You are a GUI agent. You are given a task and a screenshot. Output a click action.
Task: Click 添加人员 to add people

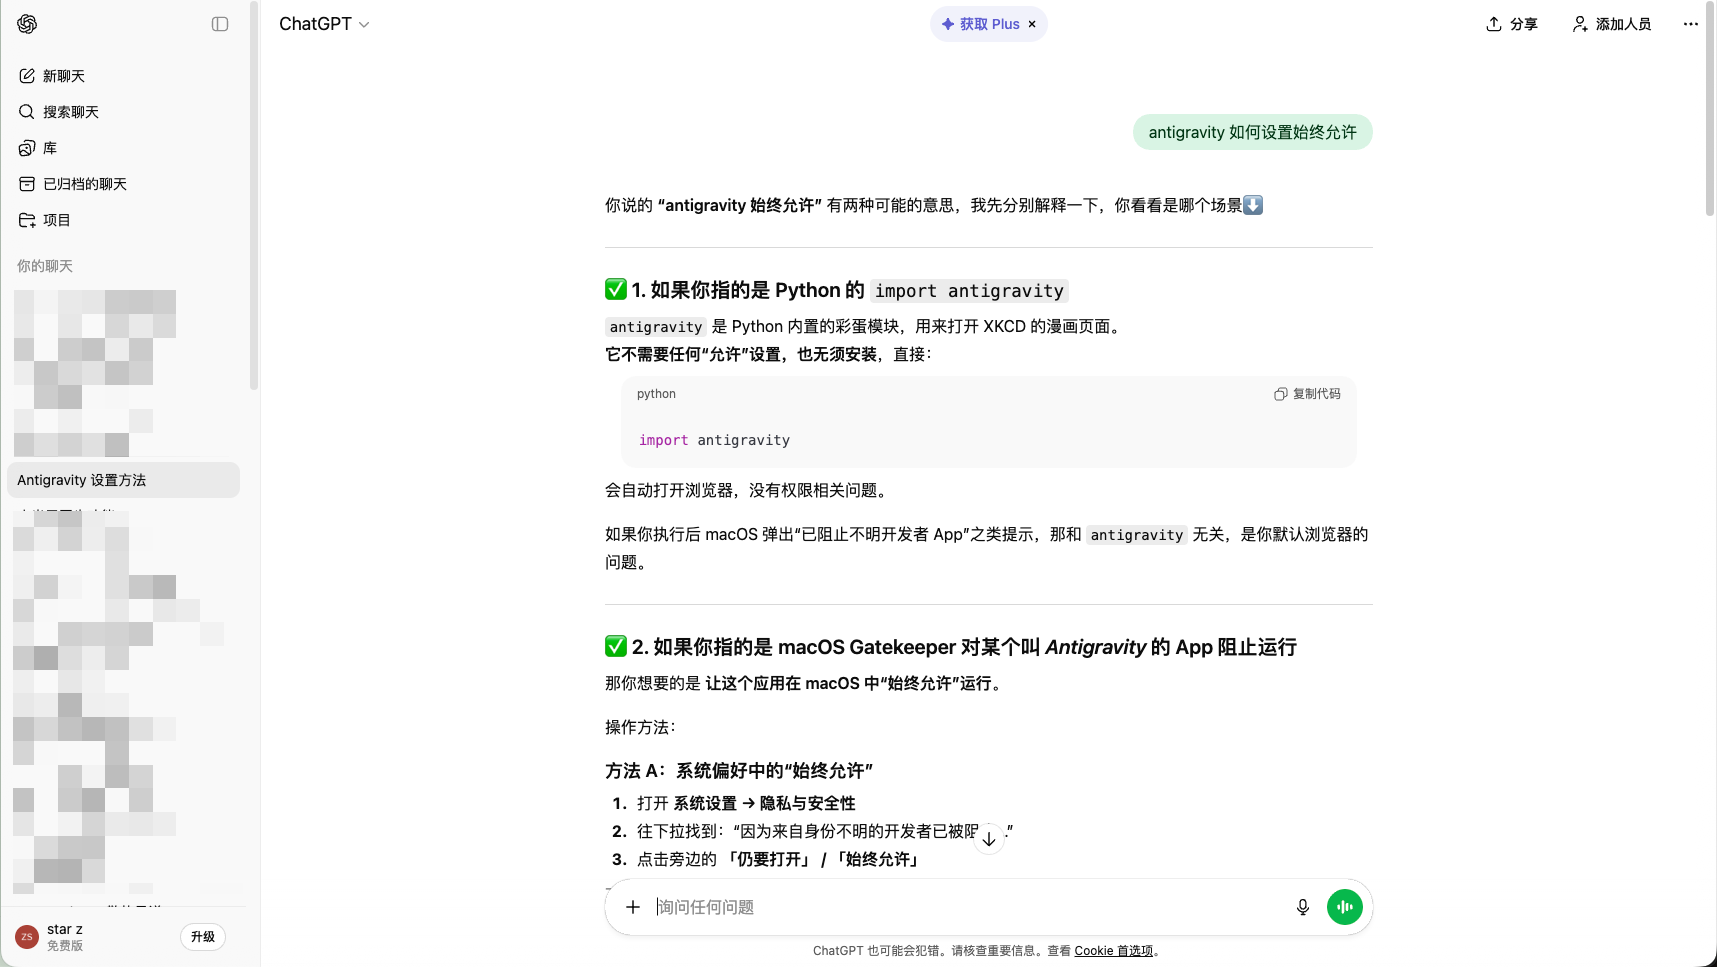[x=1612, y=24]
